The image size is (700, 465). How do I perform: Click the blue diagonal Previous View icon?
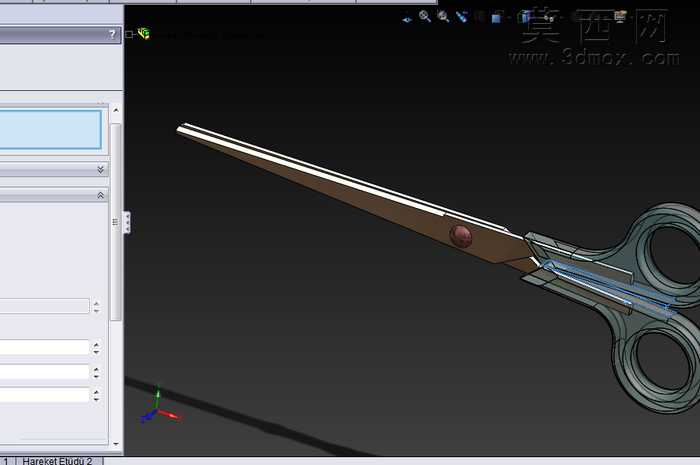tap(462, 17)
